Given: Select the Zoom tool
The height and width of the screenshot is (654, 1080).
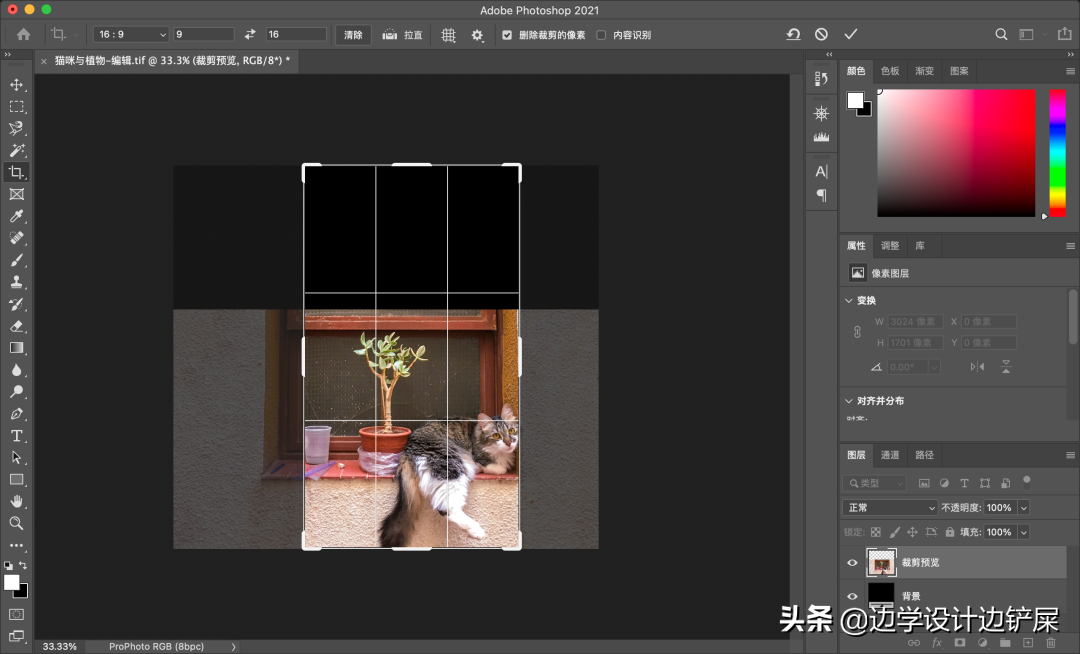Looking at the screenshot, I should [x=17, y=523].
